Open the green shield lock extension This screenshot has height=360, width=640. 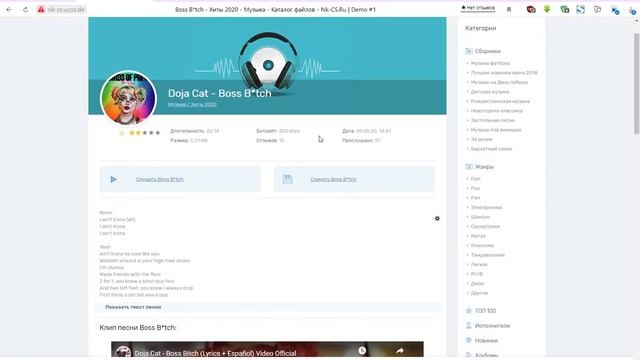pyautogui.click(x=564, y=9)
